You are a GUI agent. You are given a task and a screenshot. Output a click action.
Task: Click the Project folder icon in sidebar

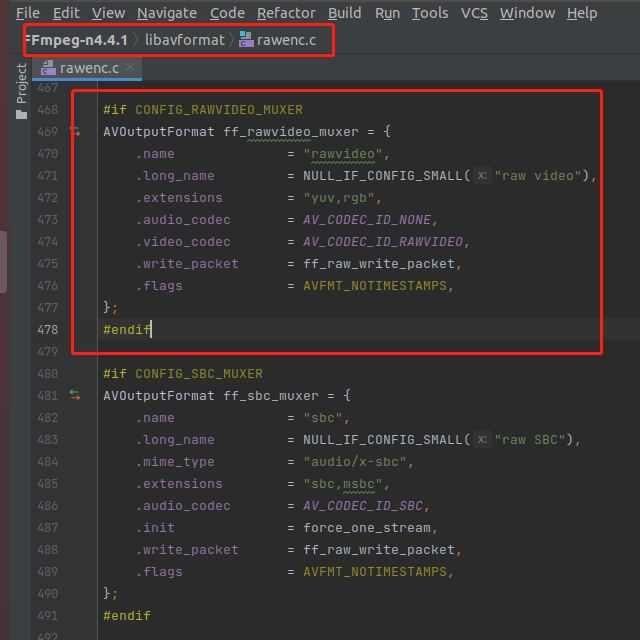(x=22, y=115)
